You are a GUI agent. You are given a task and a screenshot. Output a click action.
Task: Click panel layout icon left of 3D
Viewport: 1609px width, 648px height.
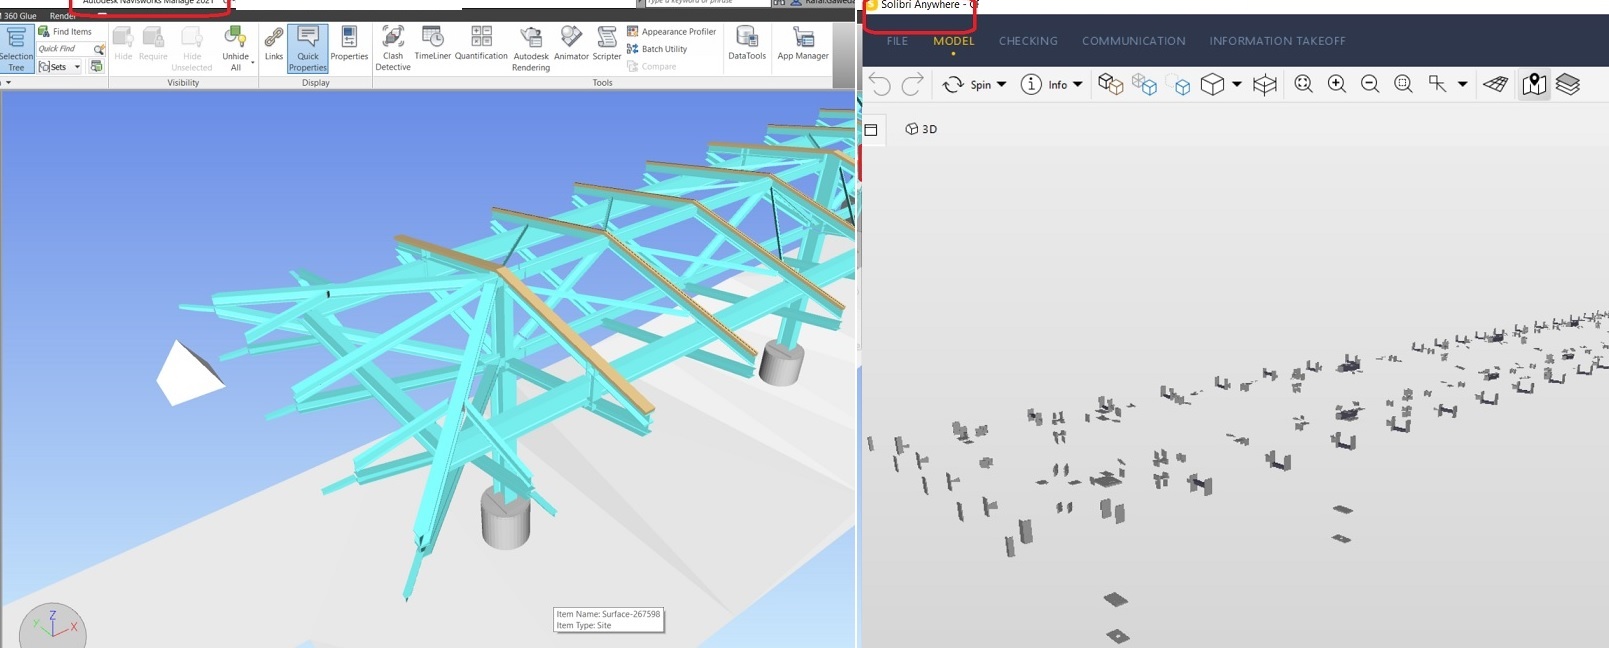pyautogui.click(x=871, y=130)
